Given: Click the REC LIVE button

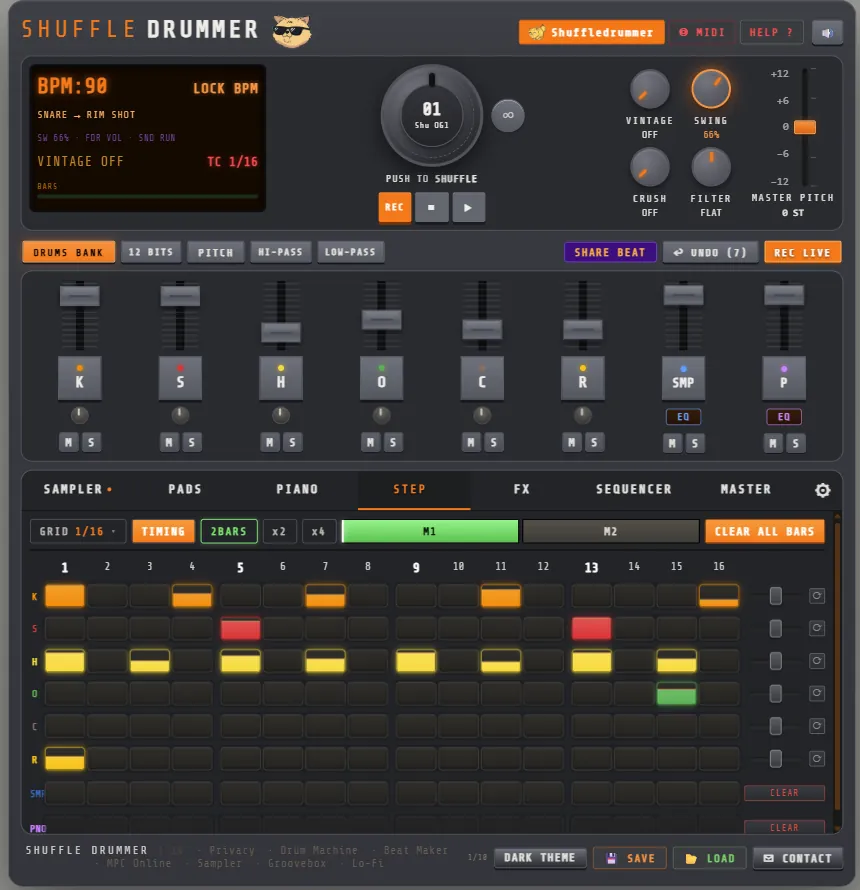Looking at the screenshot, I should tap(802, 252).
